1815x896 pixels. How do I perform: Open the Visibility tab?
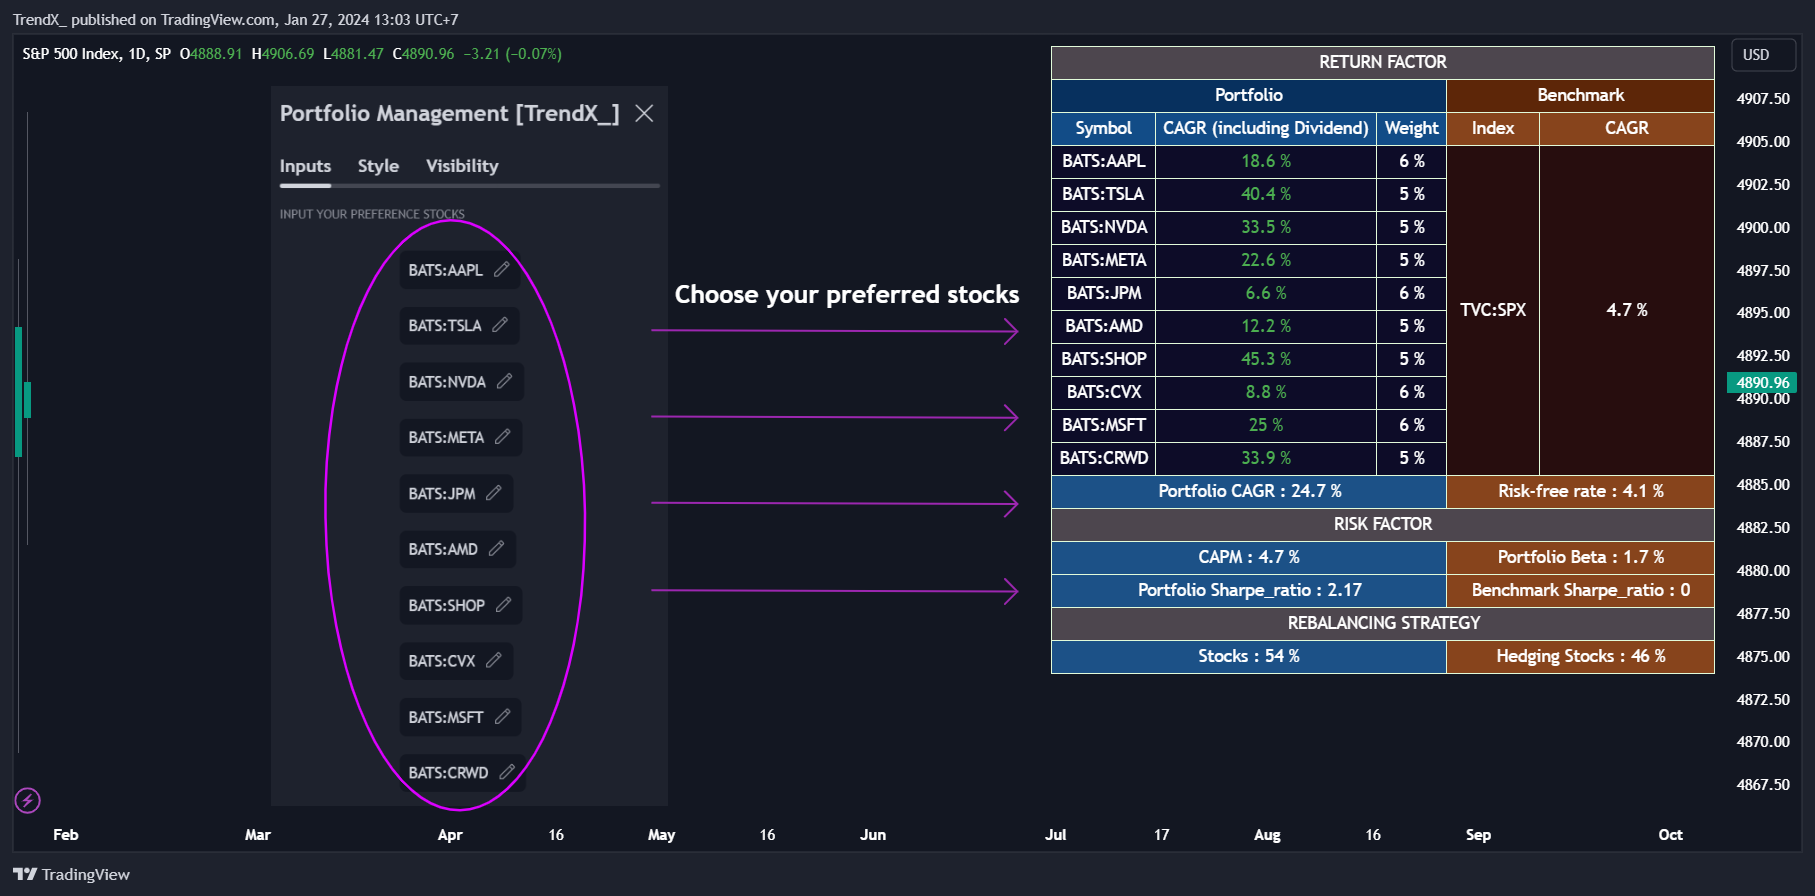point(462,166)
